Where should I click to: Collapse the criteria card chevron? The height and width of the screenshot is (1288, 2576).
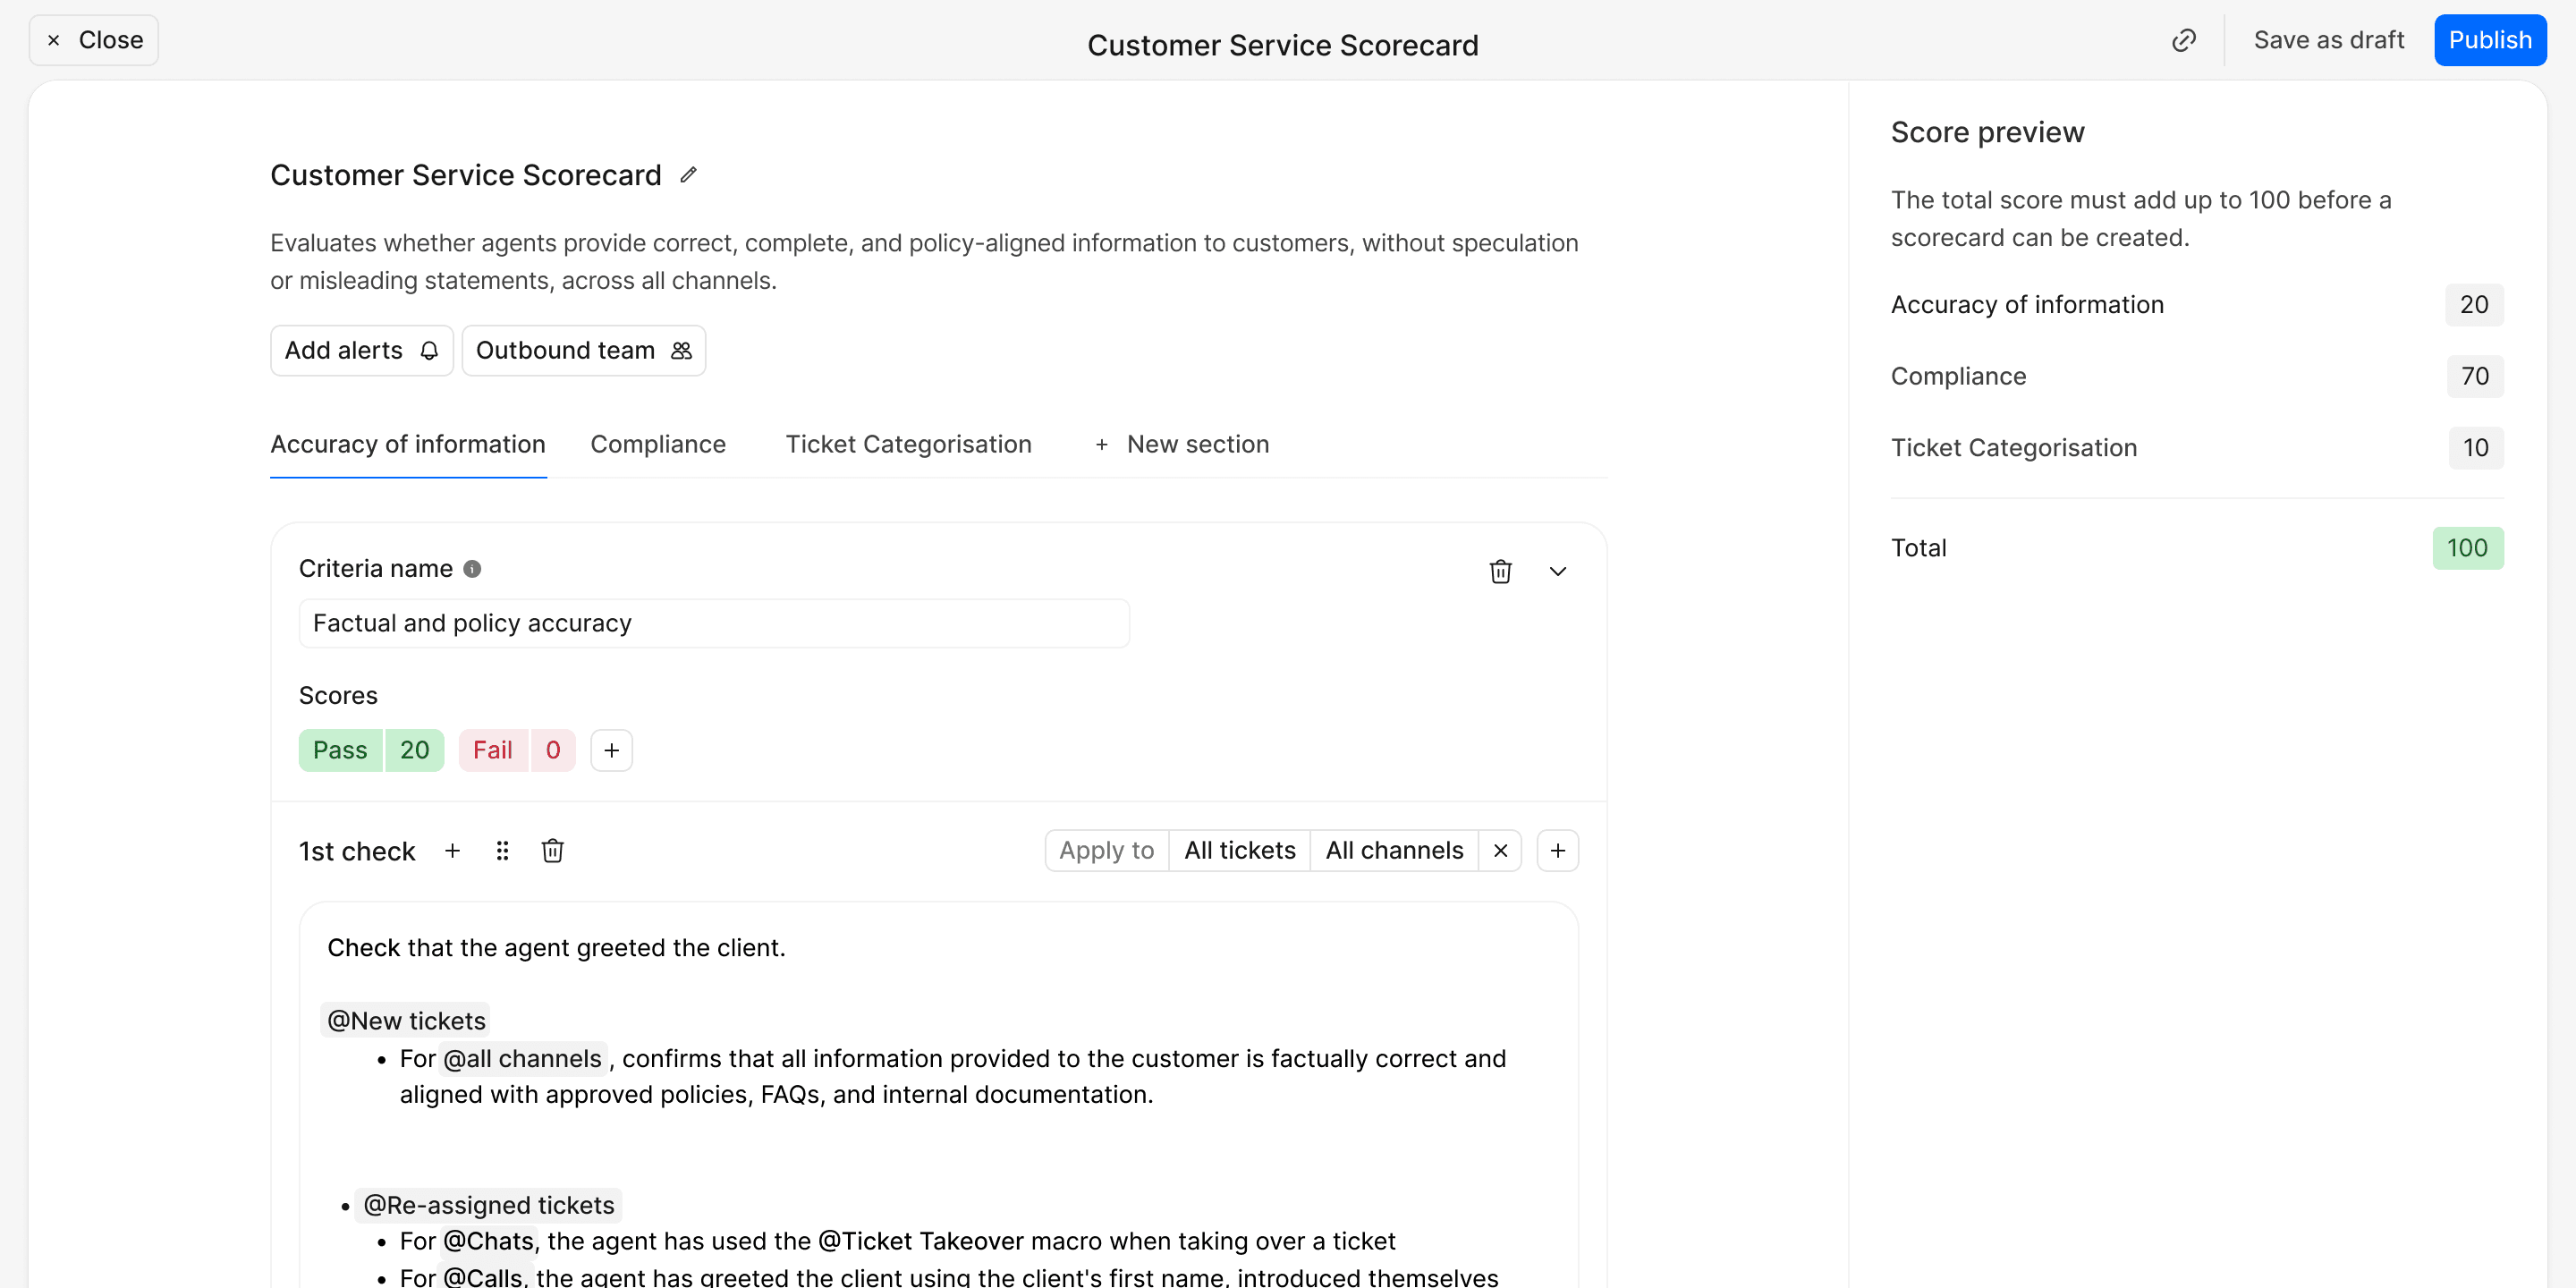[x=1557, y=571]
